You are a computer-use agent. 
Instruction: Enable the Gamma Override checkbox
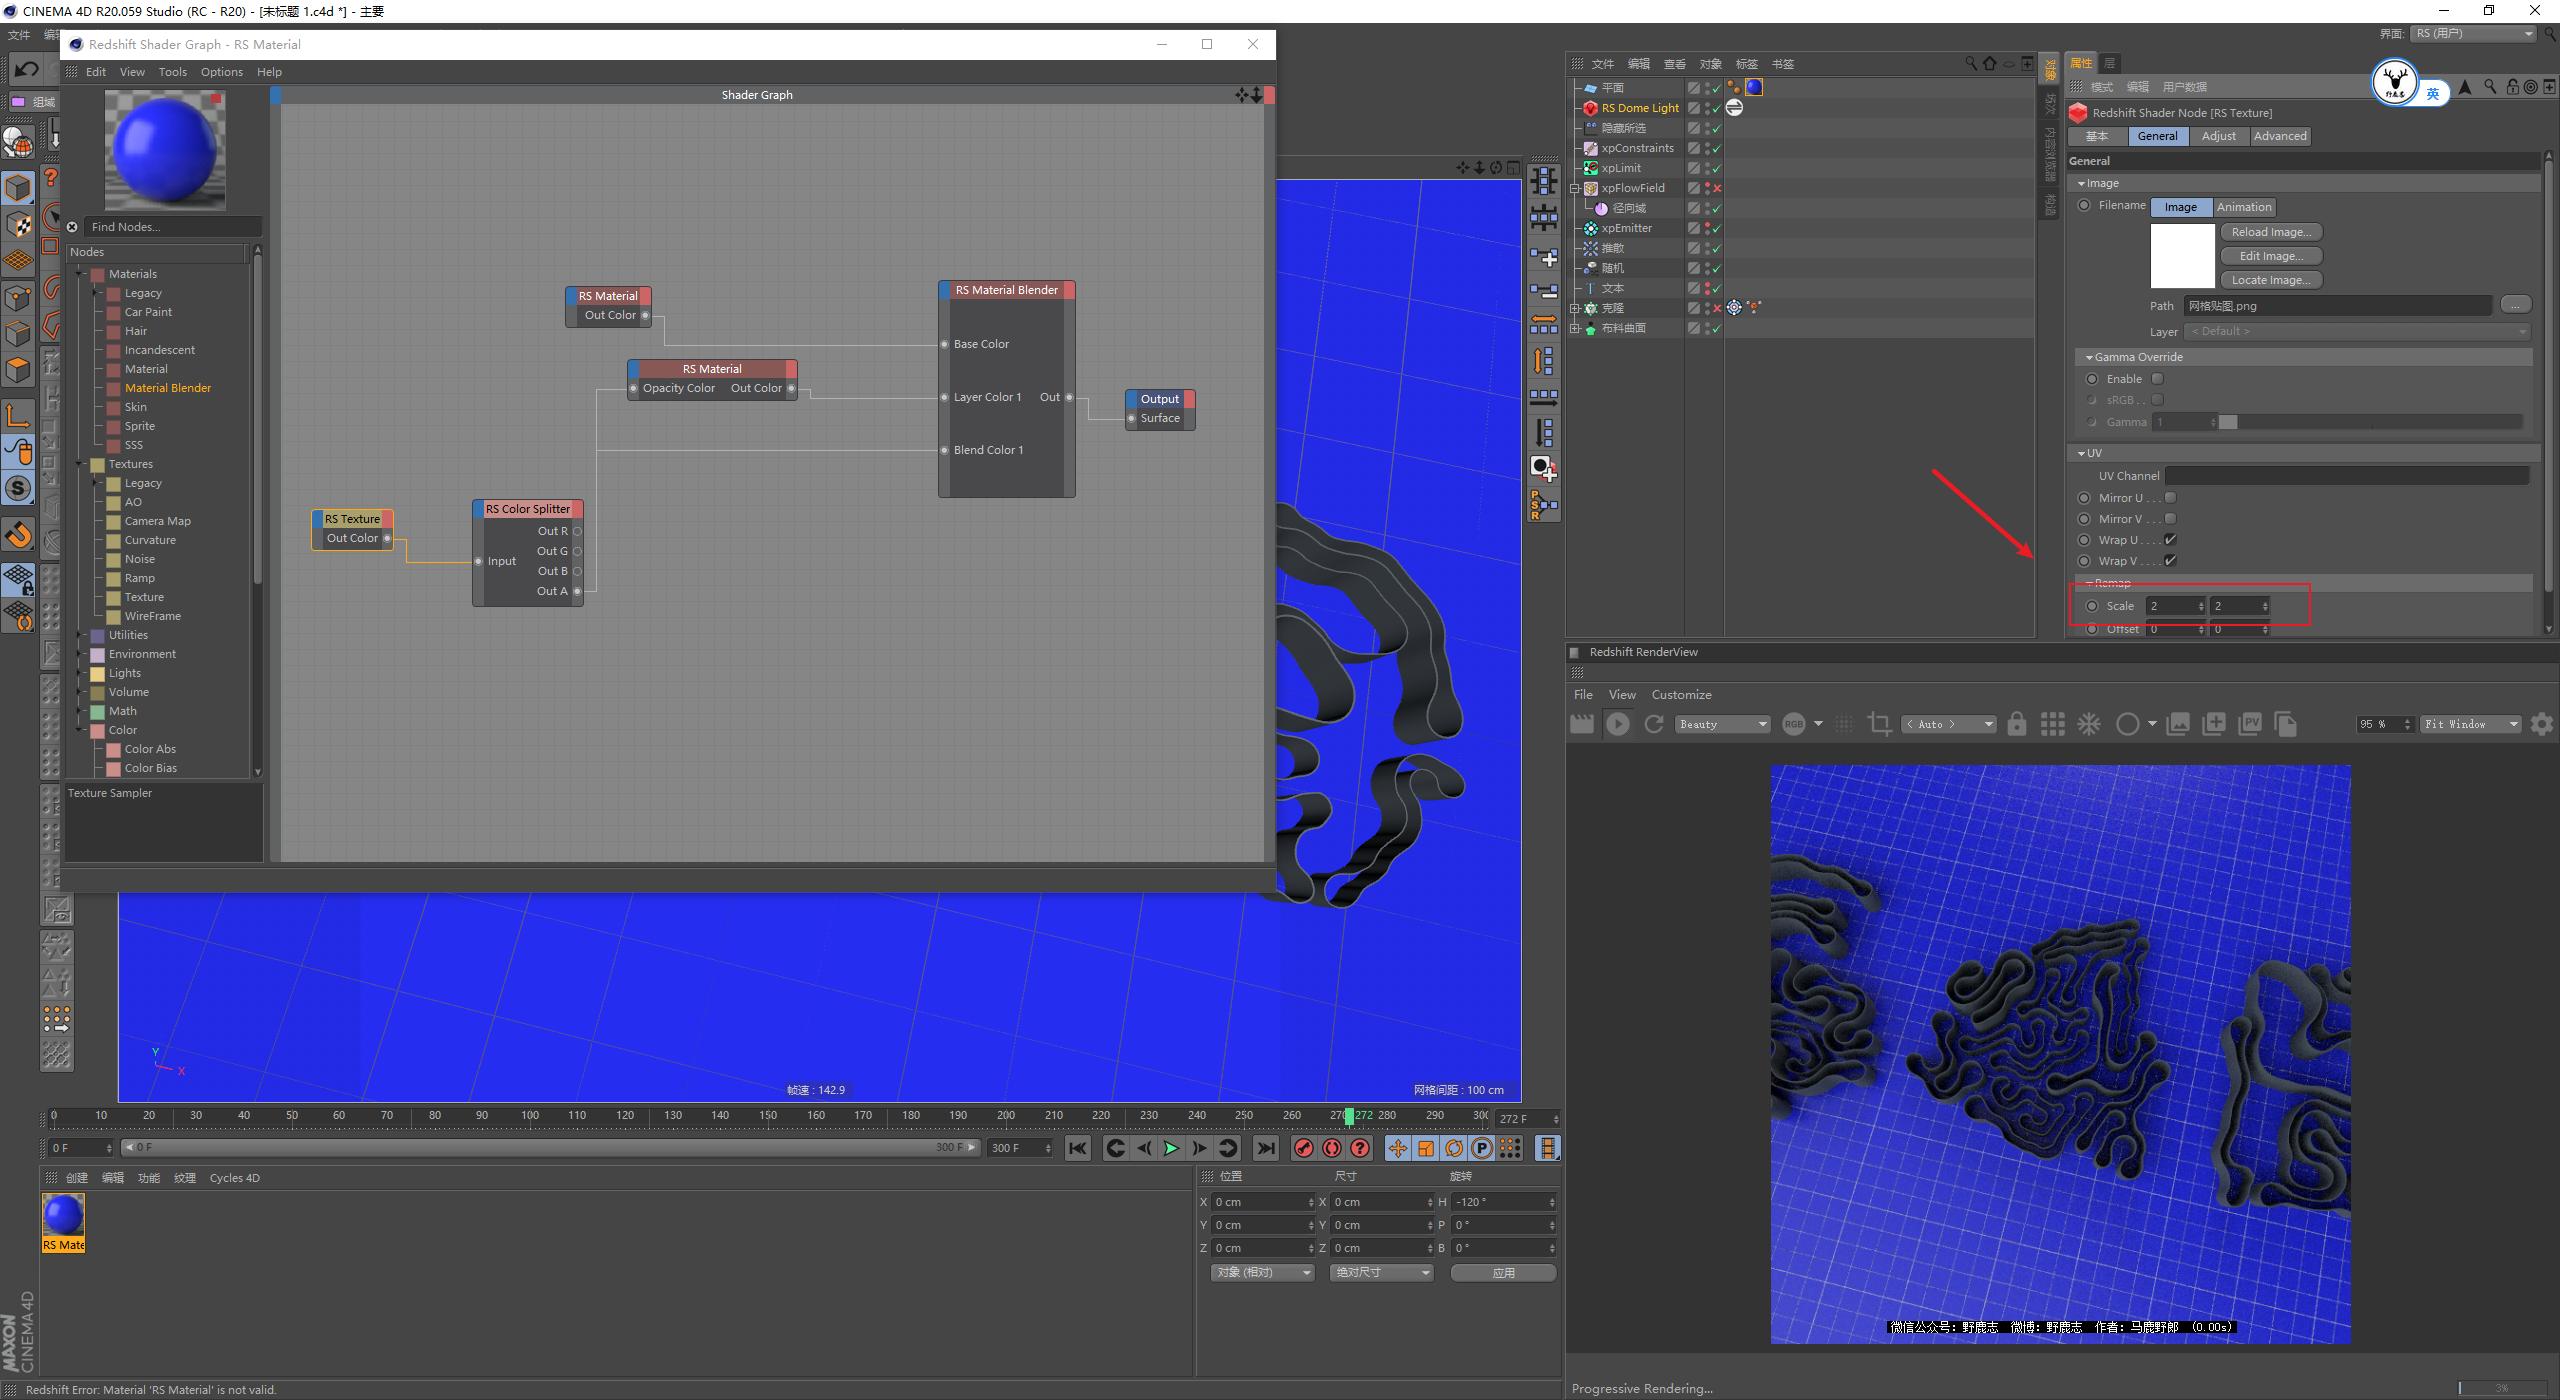2158,378
